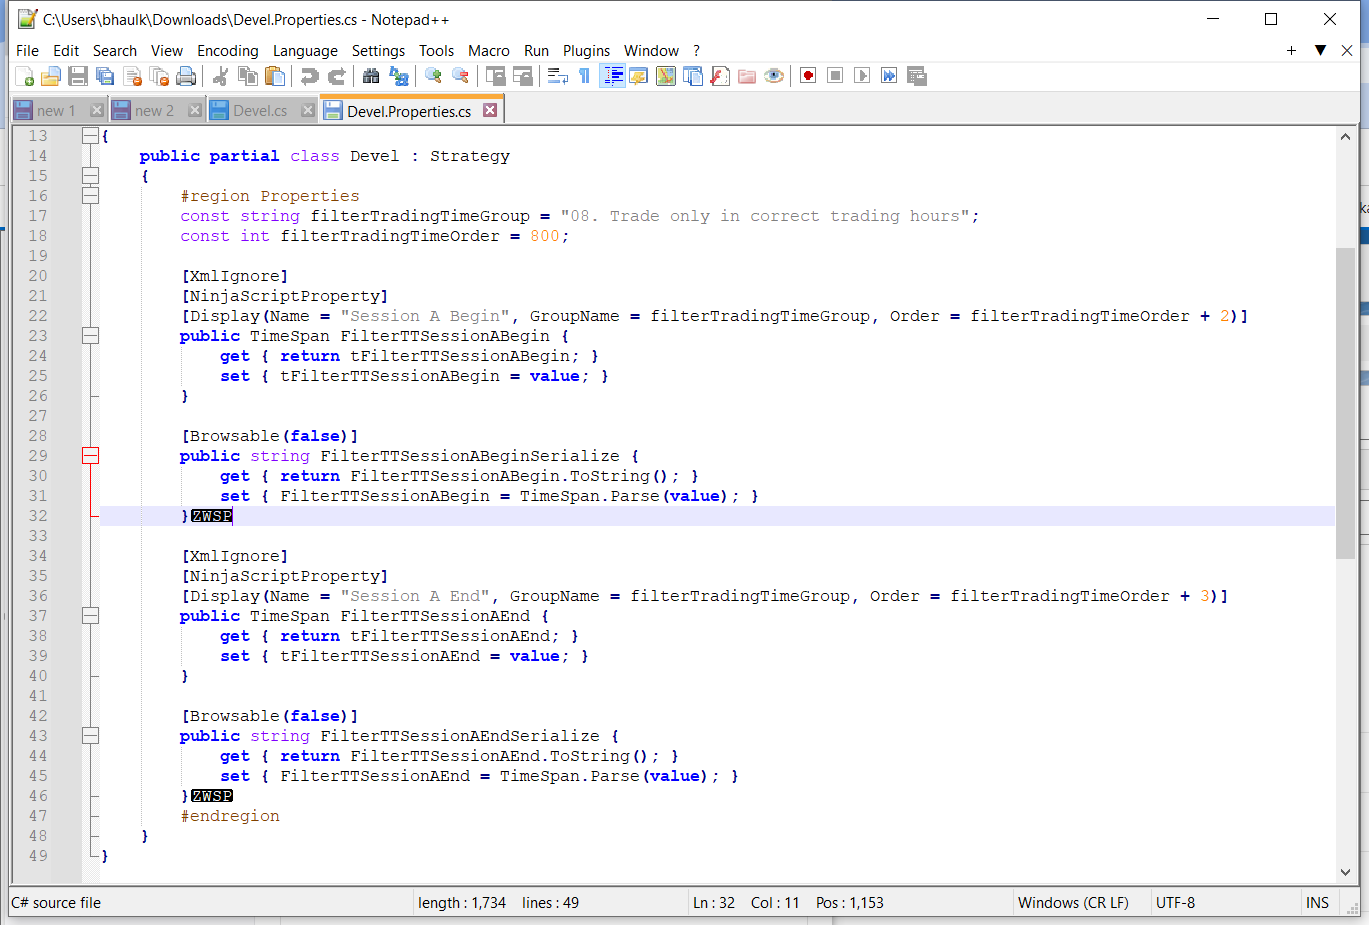This screenshot has height=925, width=1369.
Task: Undo the last edit via toolbar
Action: 310,76
